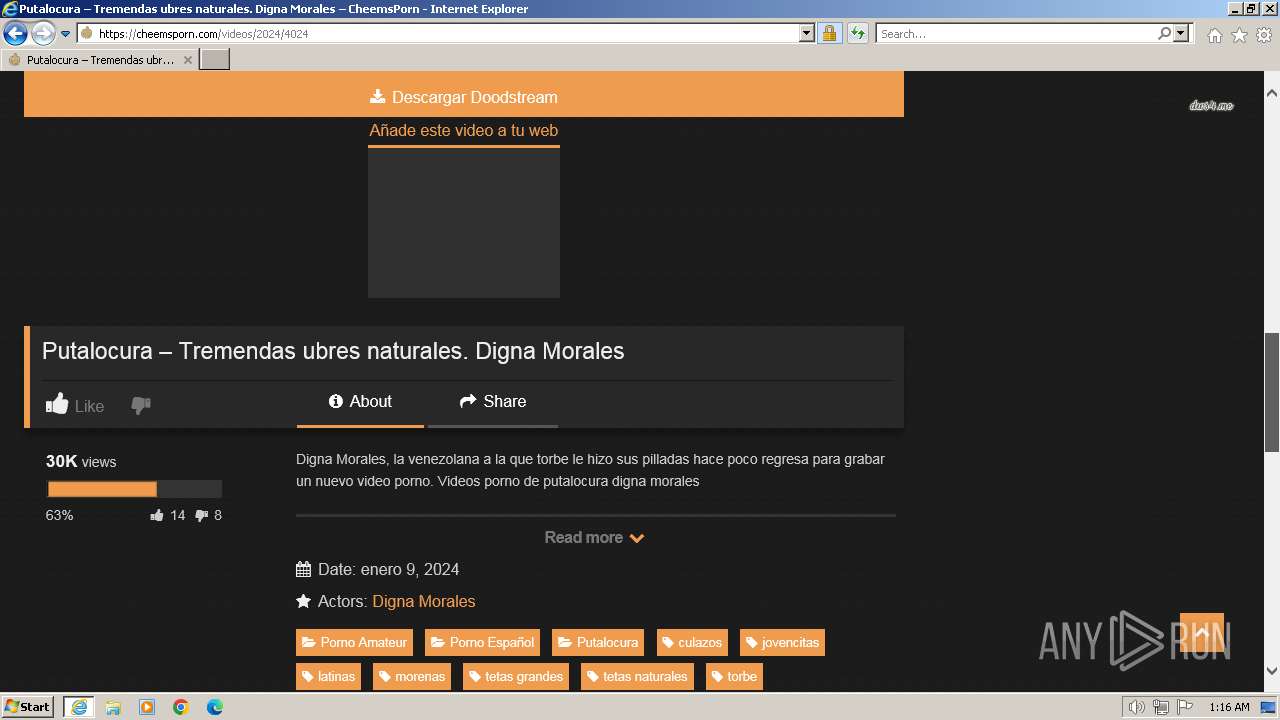
Task: Select the jovencitas tag
Action: (x=782, y=642)
